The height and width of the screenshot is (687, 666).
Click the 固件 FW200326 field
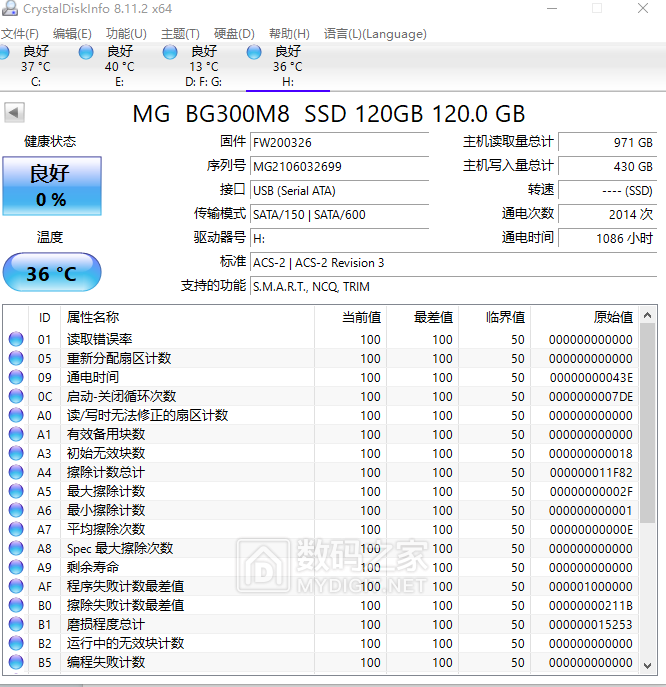[x=339, y=142]
